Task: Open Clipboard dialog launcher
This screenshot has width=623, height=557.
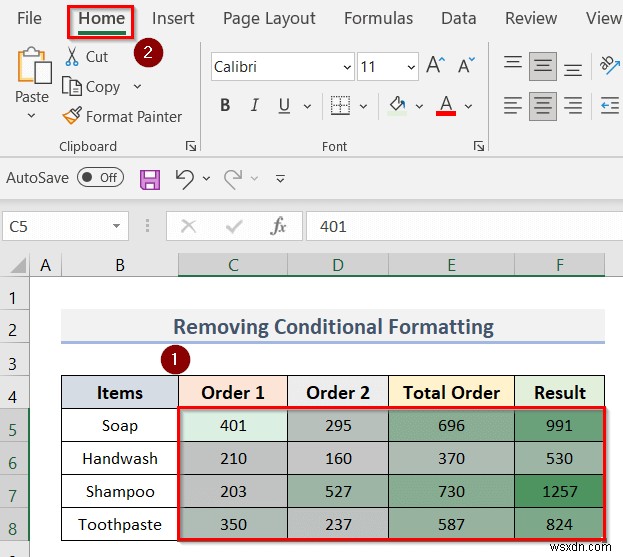Action: (191, 146)
